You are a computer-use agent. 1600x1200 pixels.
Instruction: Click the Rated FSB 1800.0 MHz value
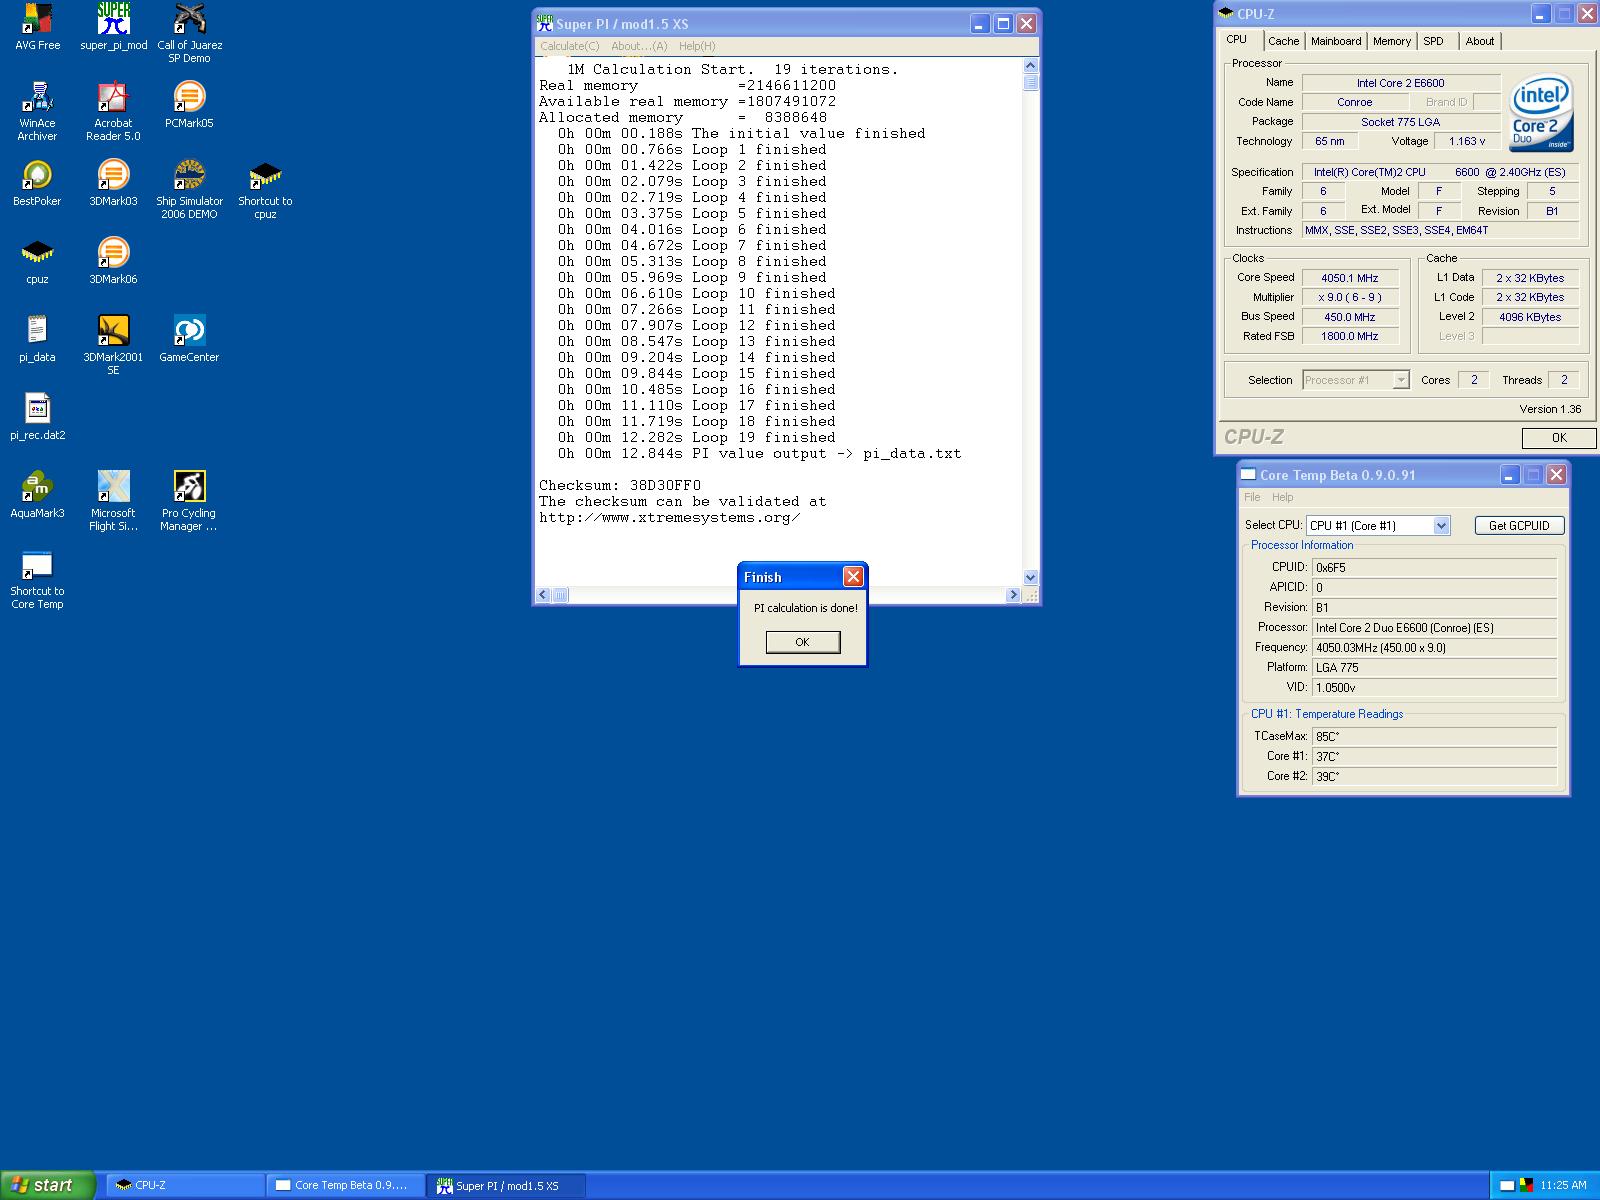point(1349,336)
